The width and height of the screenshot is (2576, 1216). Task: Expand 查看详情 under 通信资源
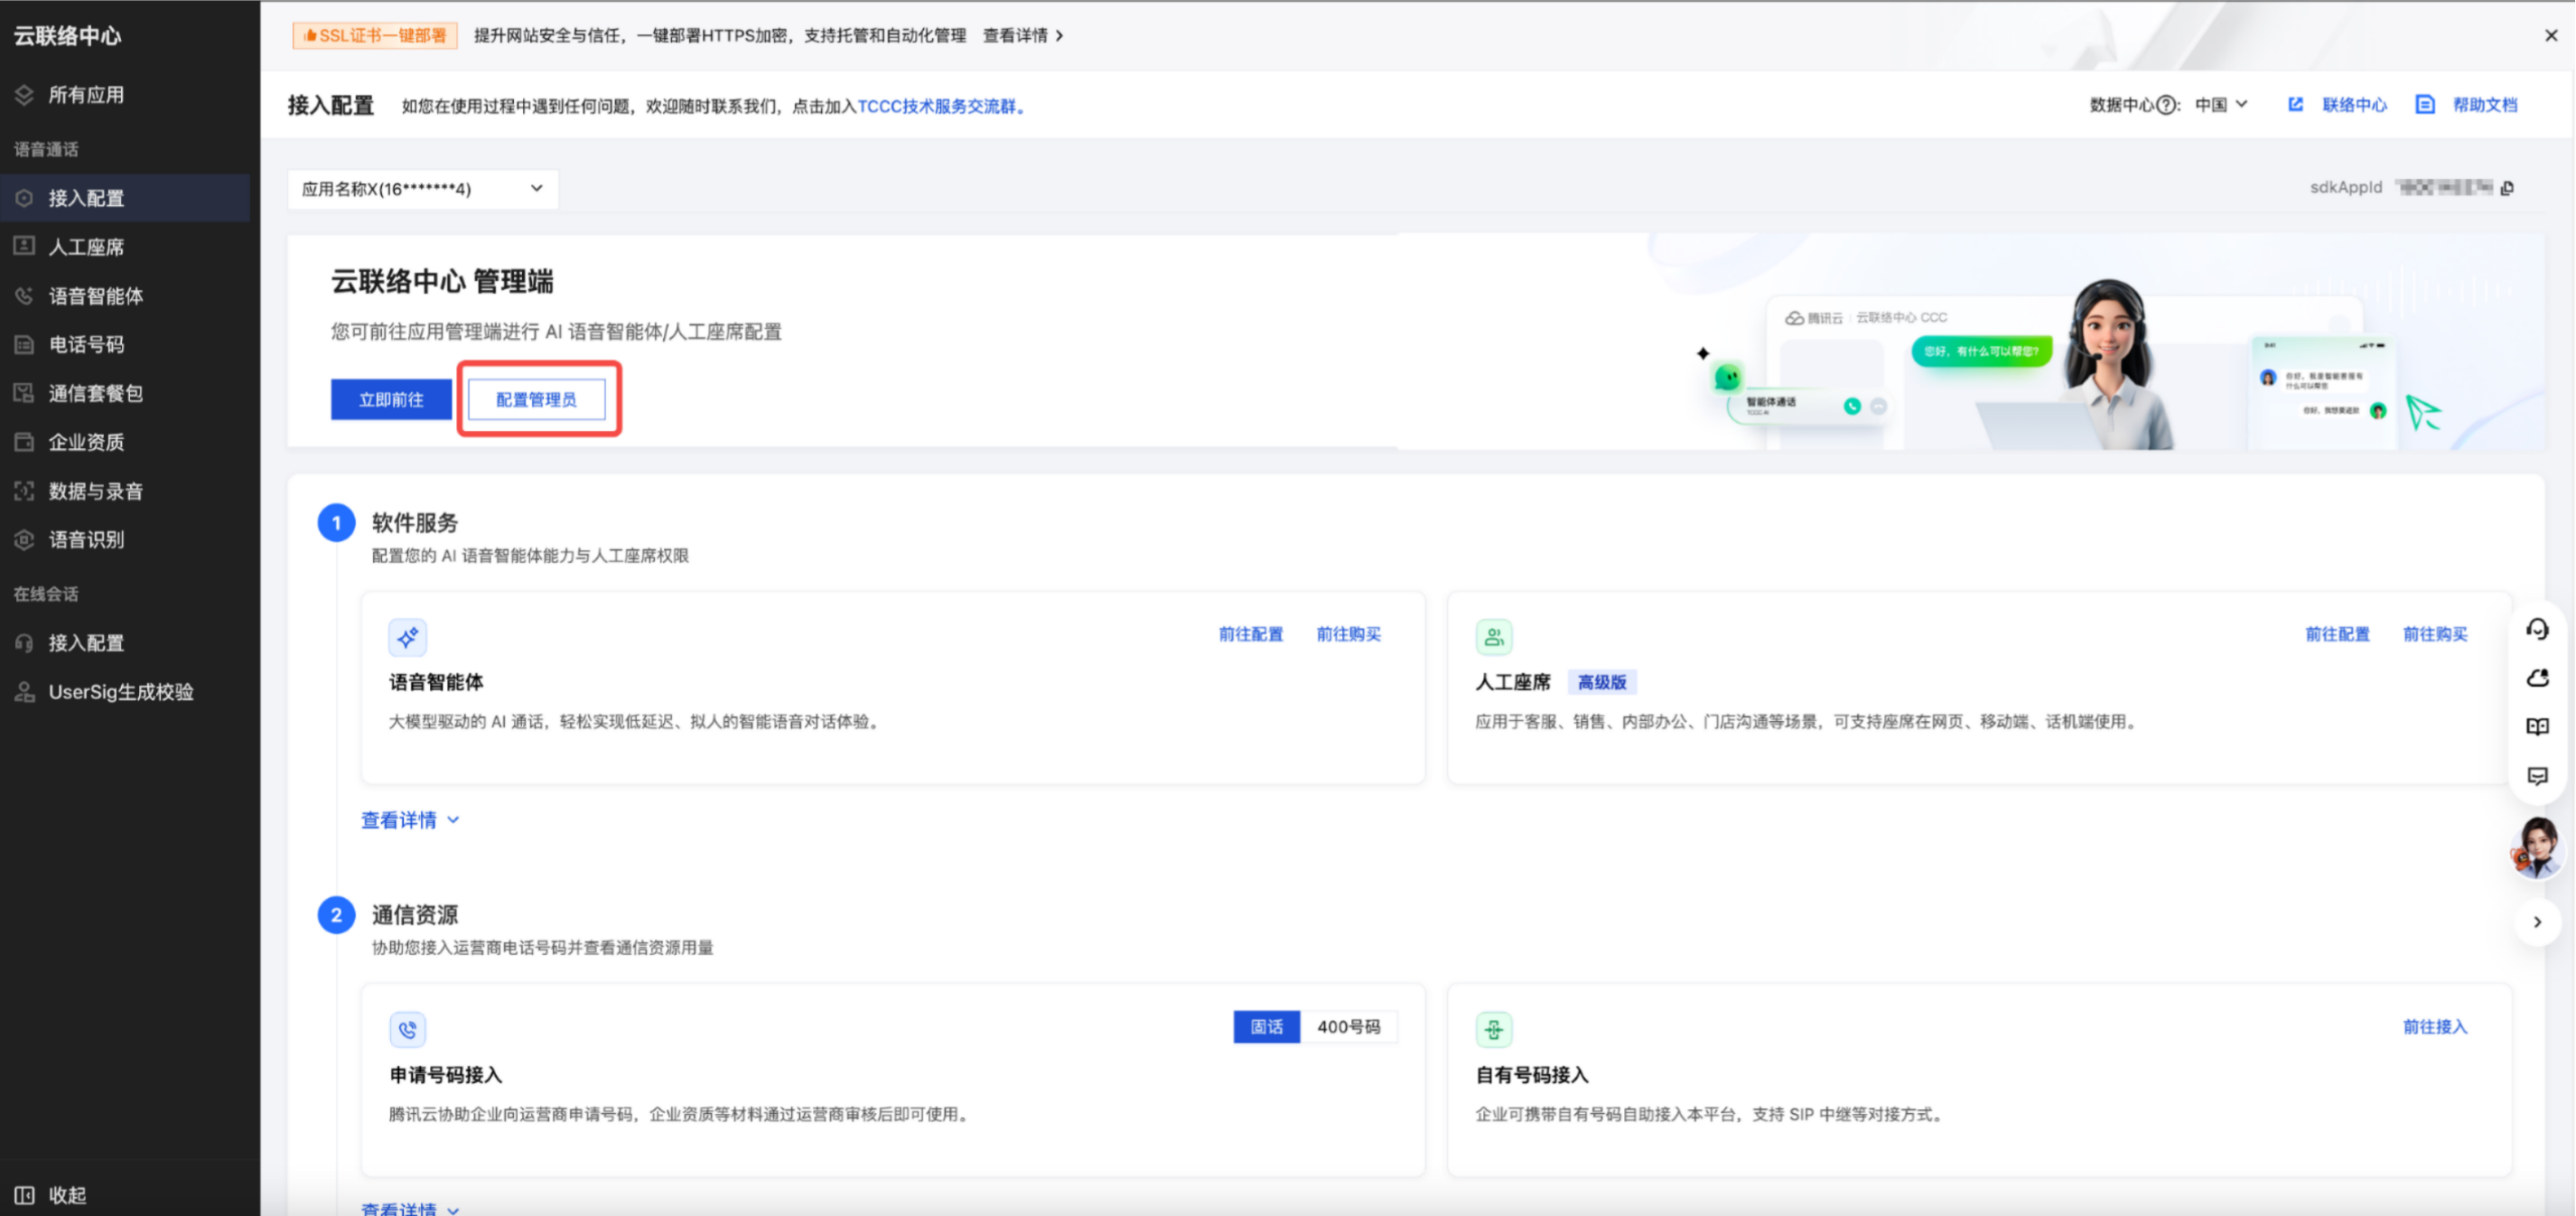point(410,1208)
